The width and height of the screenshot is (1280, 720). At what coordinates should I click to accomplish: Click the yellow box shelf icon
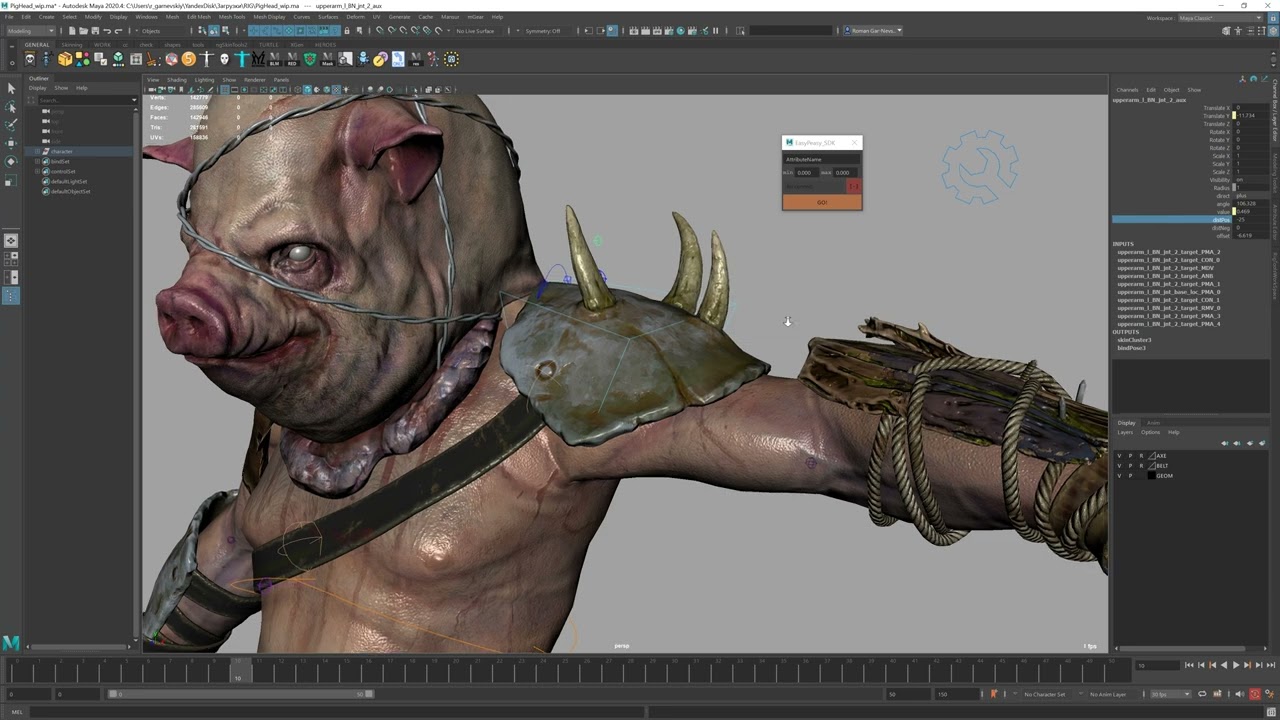[x=65, y=59]
